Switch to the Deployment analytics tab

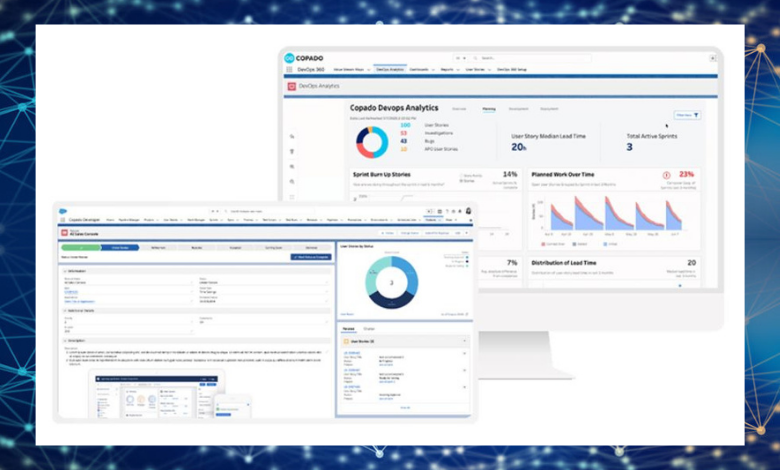(549, 109)
